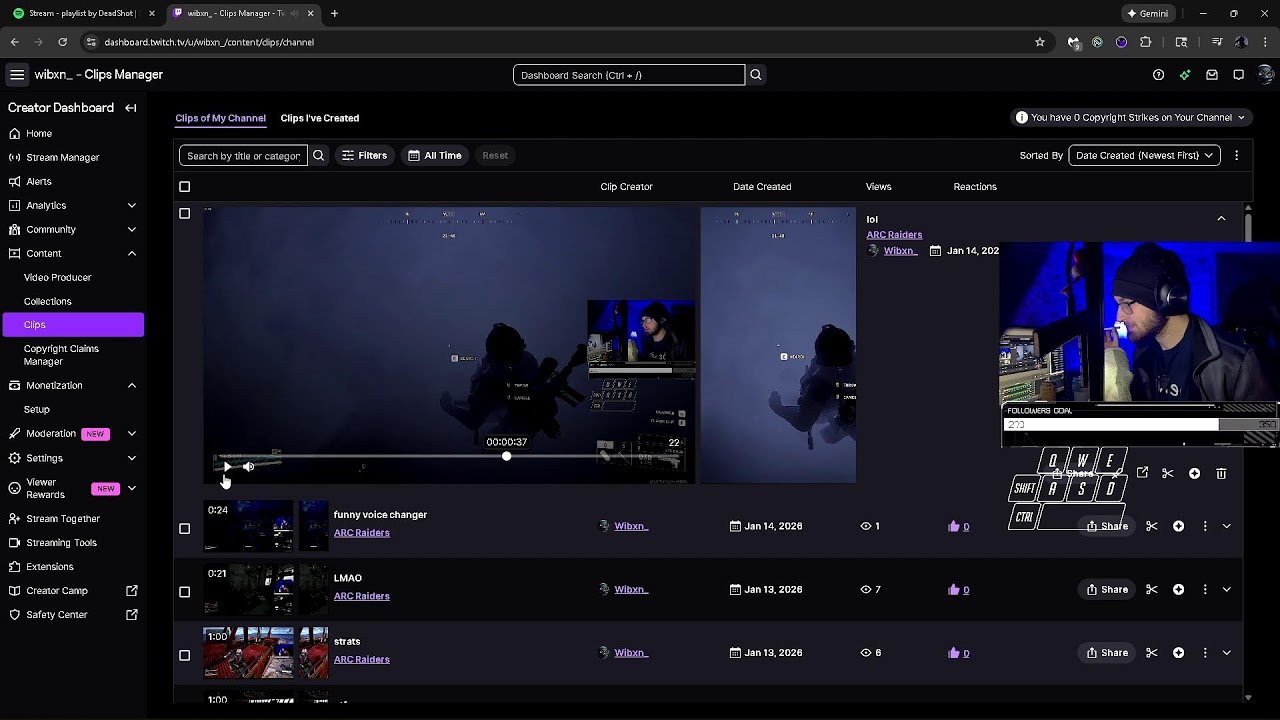The width and height of the screenshot is (1280, 720).
Task: Collapse the Content sidebar section
Action: [x=131, y=254]
